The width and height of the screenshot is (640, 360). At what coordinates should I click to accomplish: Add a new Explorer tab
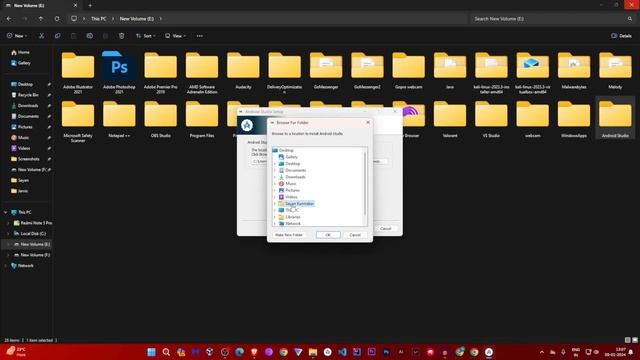point(90,6)
